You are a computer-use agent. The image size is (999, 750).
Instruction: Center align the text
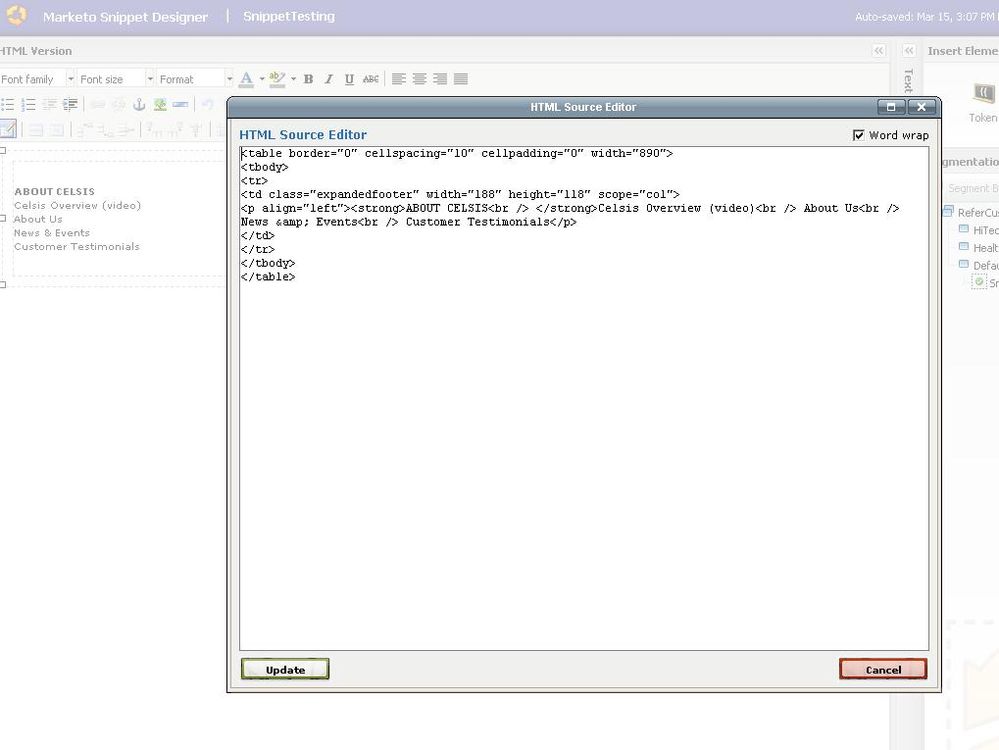(x=419, y=79)
